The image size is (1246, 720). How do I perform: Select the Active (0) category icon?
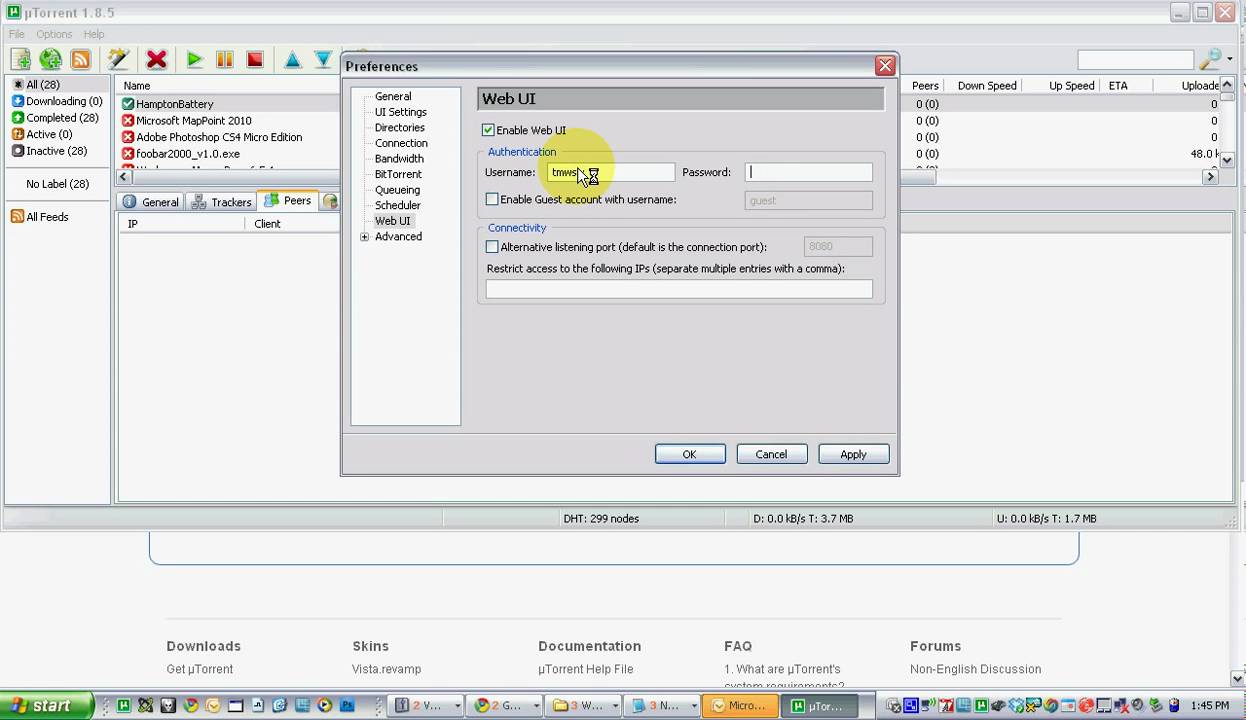pos(18,134)
